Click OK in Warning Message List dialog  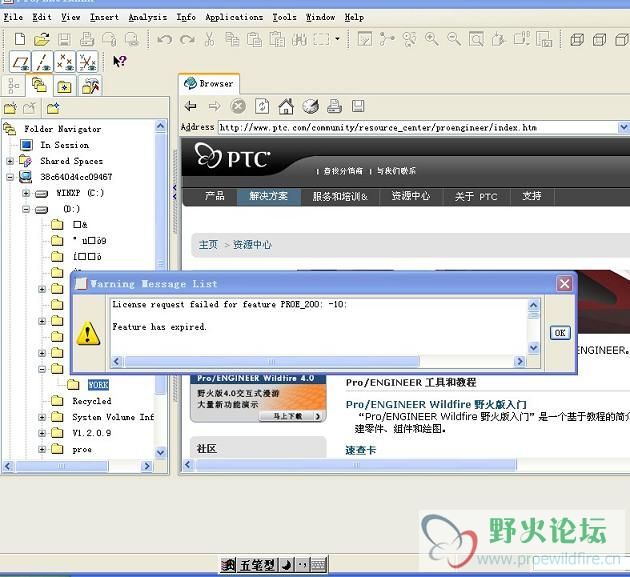pos(560,333)
